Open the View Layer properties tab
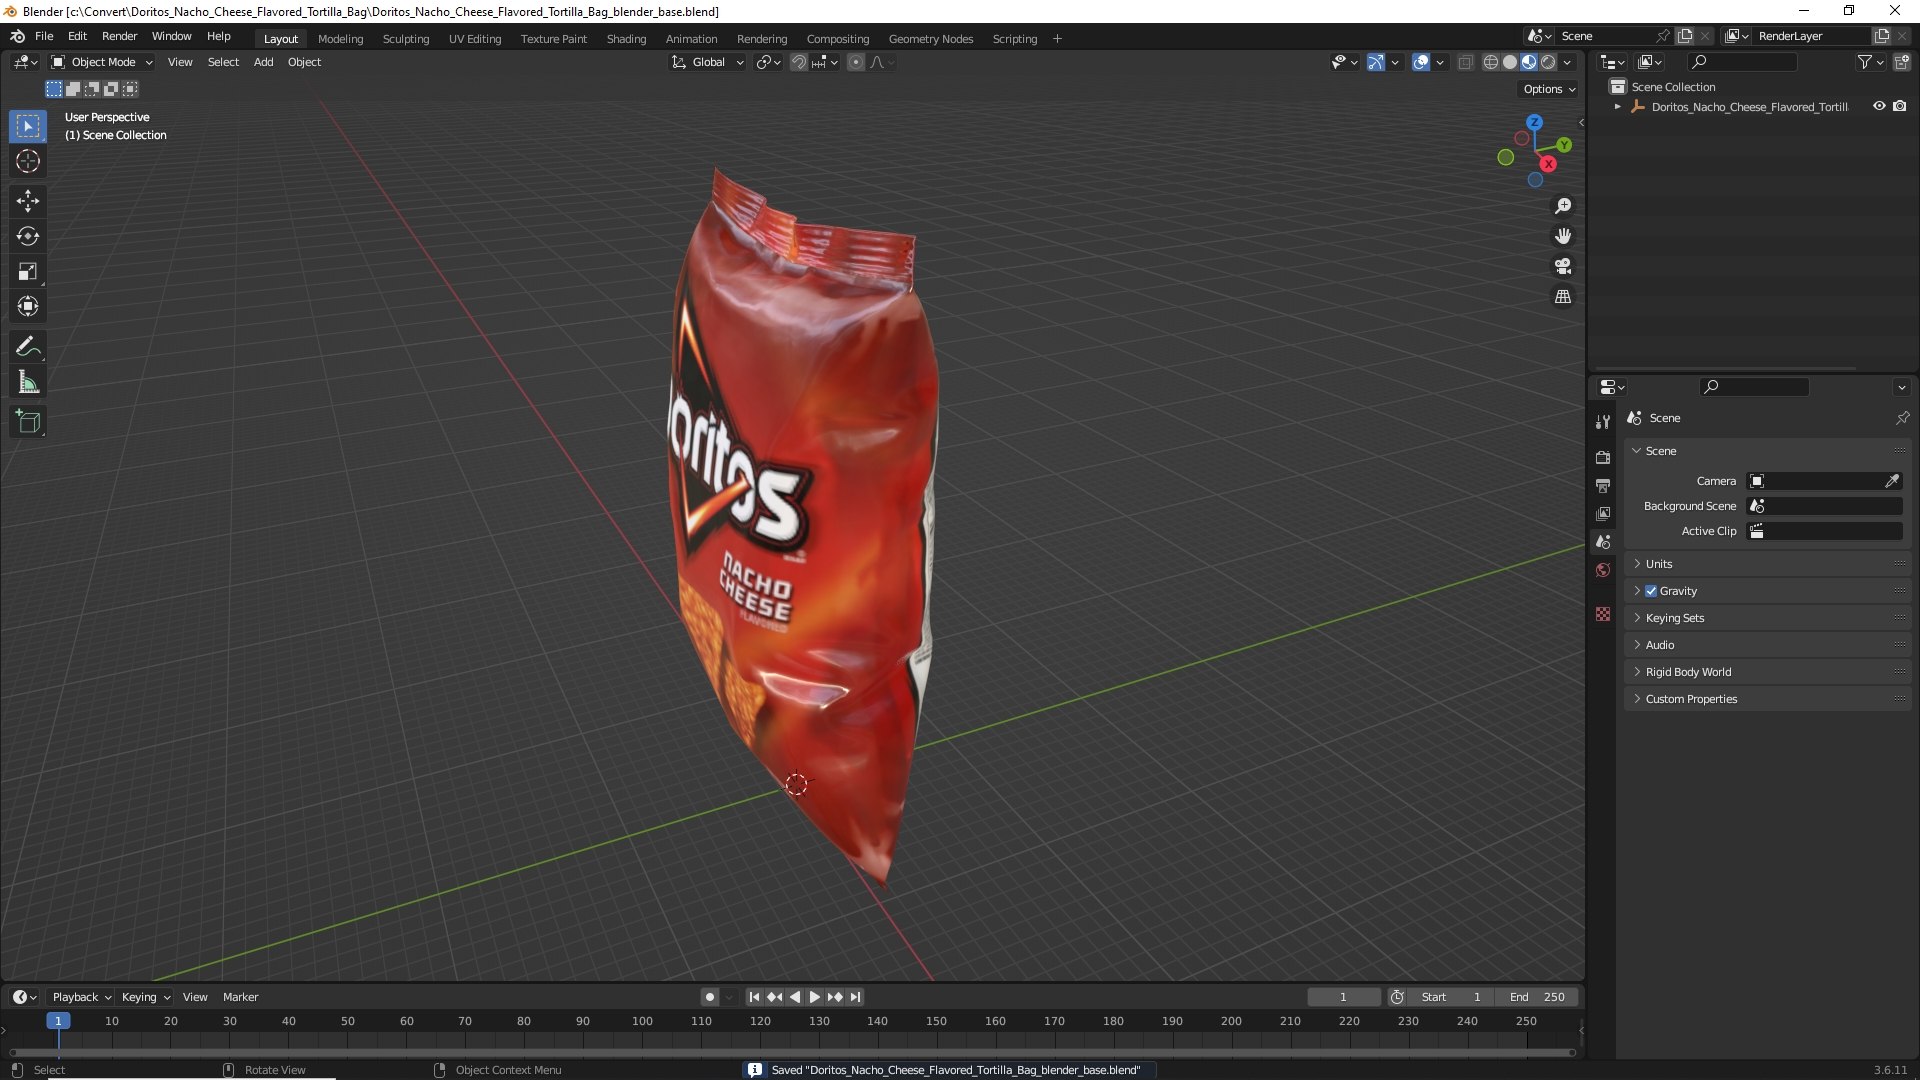 click(1603, 513)
